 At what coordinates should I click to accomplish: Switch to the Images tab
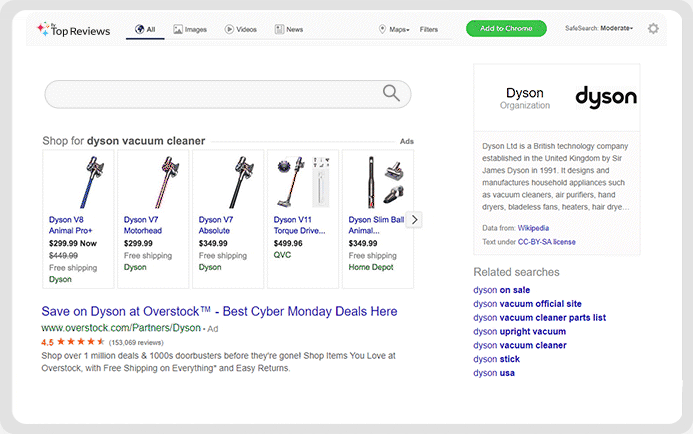click(190, 30)
